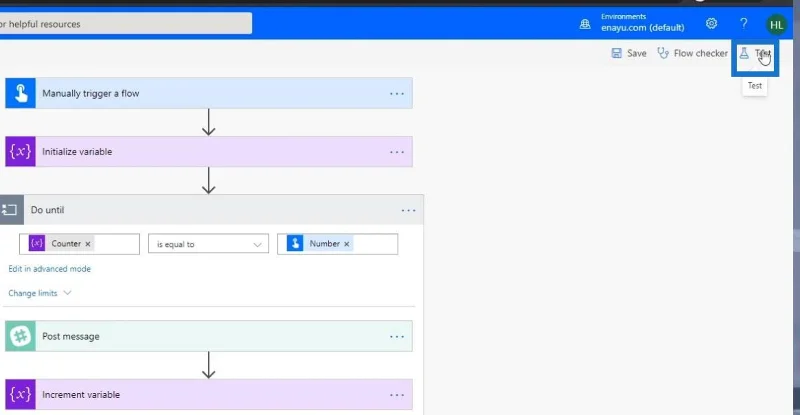Save the flow
The width and height of the screenshot is (800, 415).
629,53
